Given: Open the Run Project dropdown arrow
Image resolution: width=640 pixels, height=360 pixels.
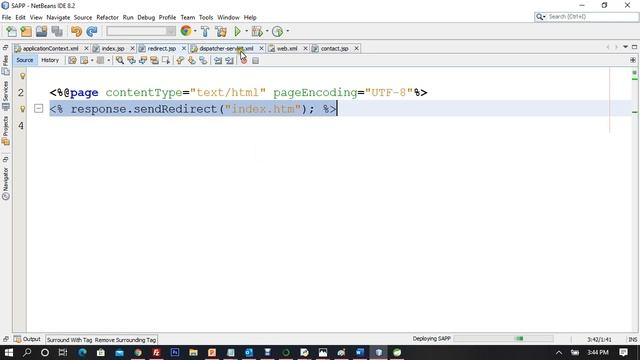Looking at the screenshot, I should [x=246, y=31].
